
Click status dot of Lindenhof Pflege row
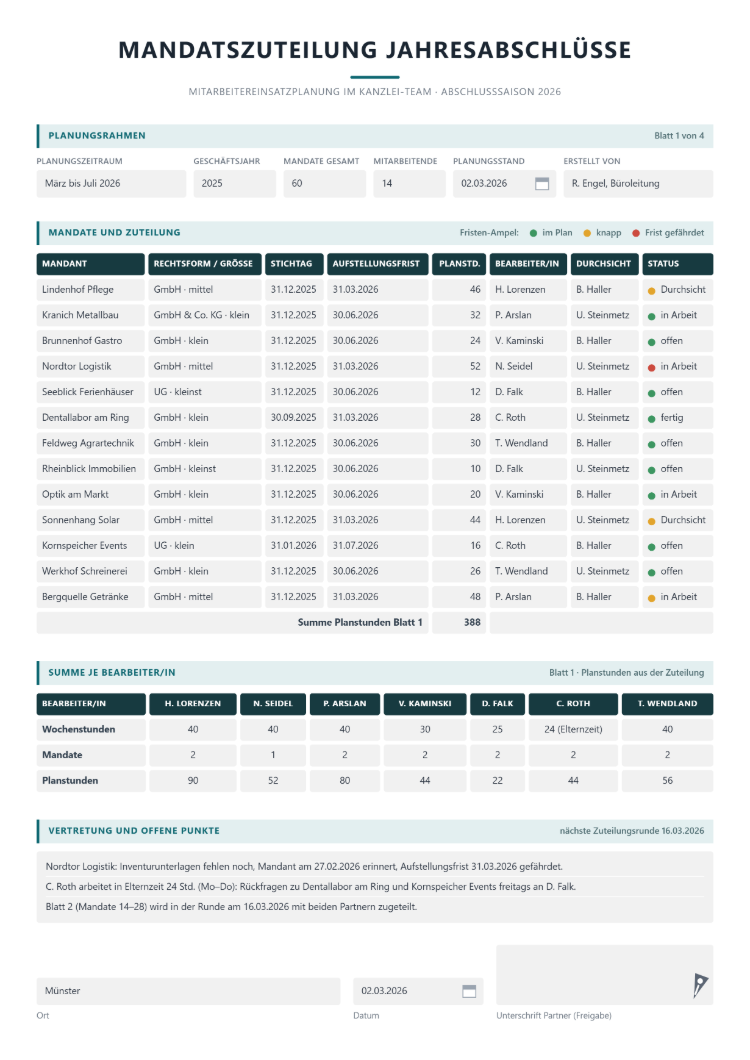tap(651, 291)
